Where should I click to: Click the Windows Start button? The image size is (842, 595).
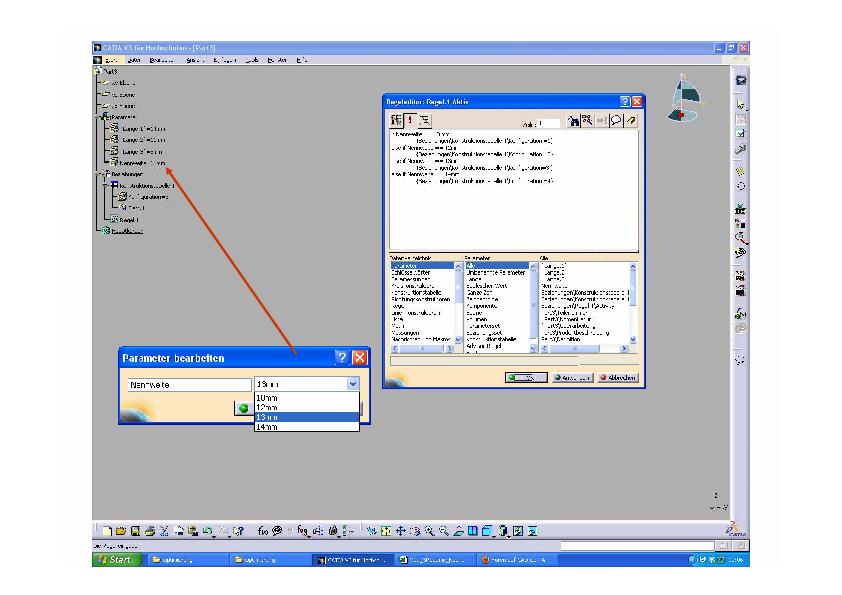tap(117, 560)
